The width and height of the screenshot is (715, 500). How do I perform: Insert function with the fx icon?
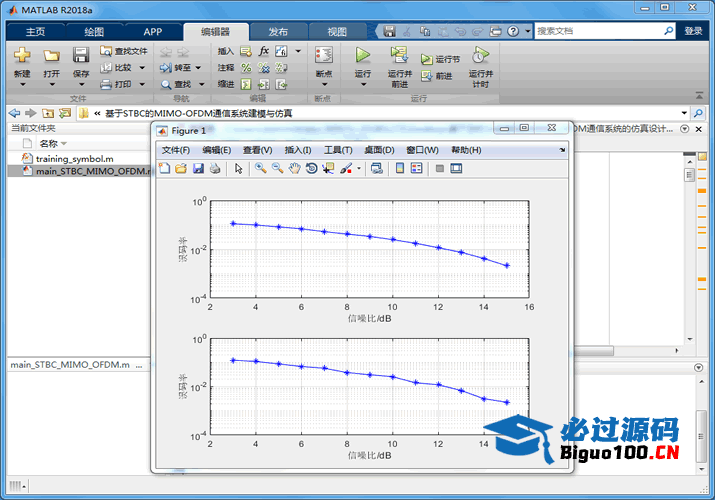click(264, 51)
